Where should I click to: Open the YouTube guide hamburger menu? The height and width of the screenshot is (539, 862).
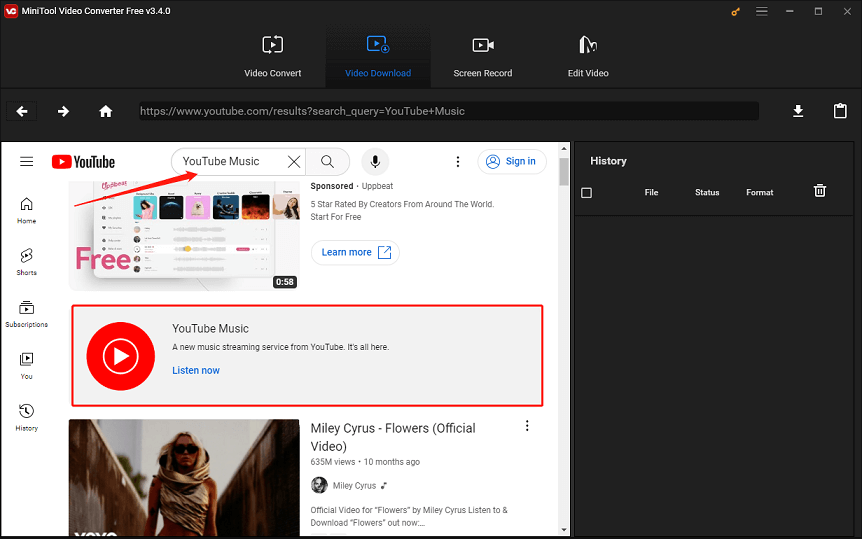pos(26,162)
